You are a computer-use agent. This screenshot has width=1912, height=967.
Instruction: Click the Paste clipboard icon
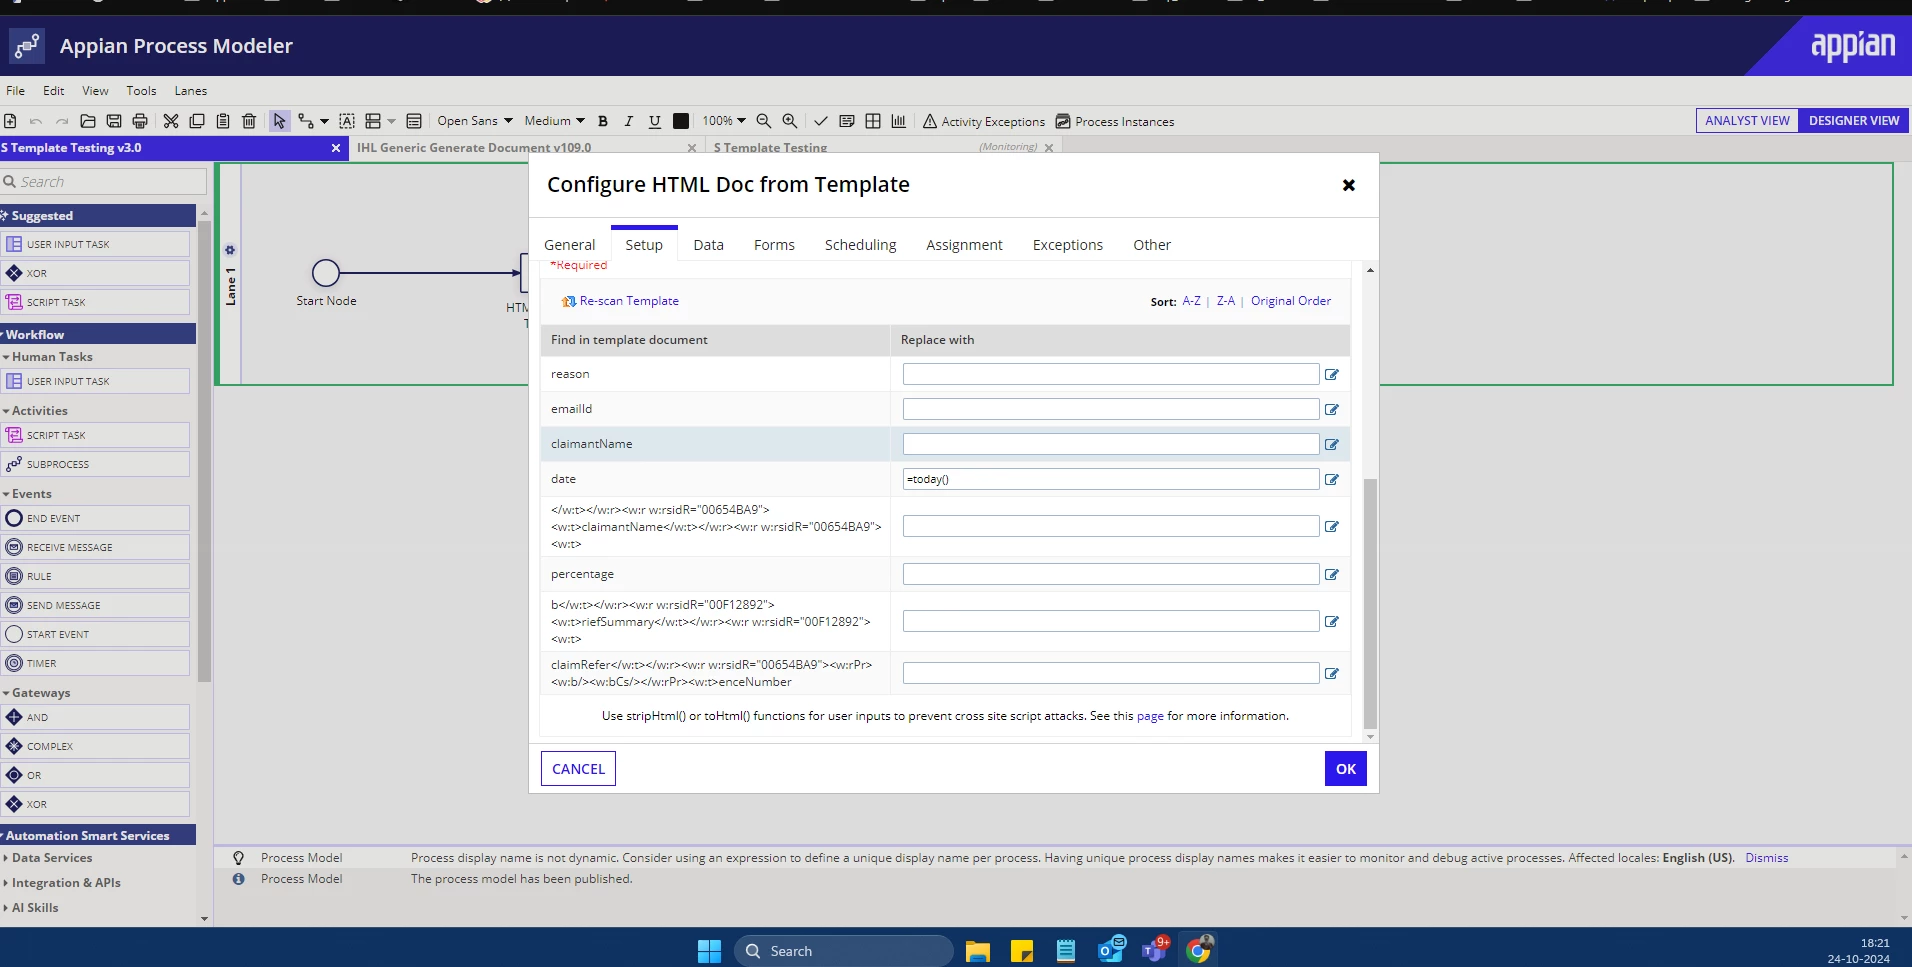point(223,121)
